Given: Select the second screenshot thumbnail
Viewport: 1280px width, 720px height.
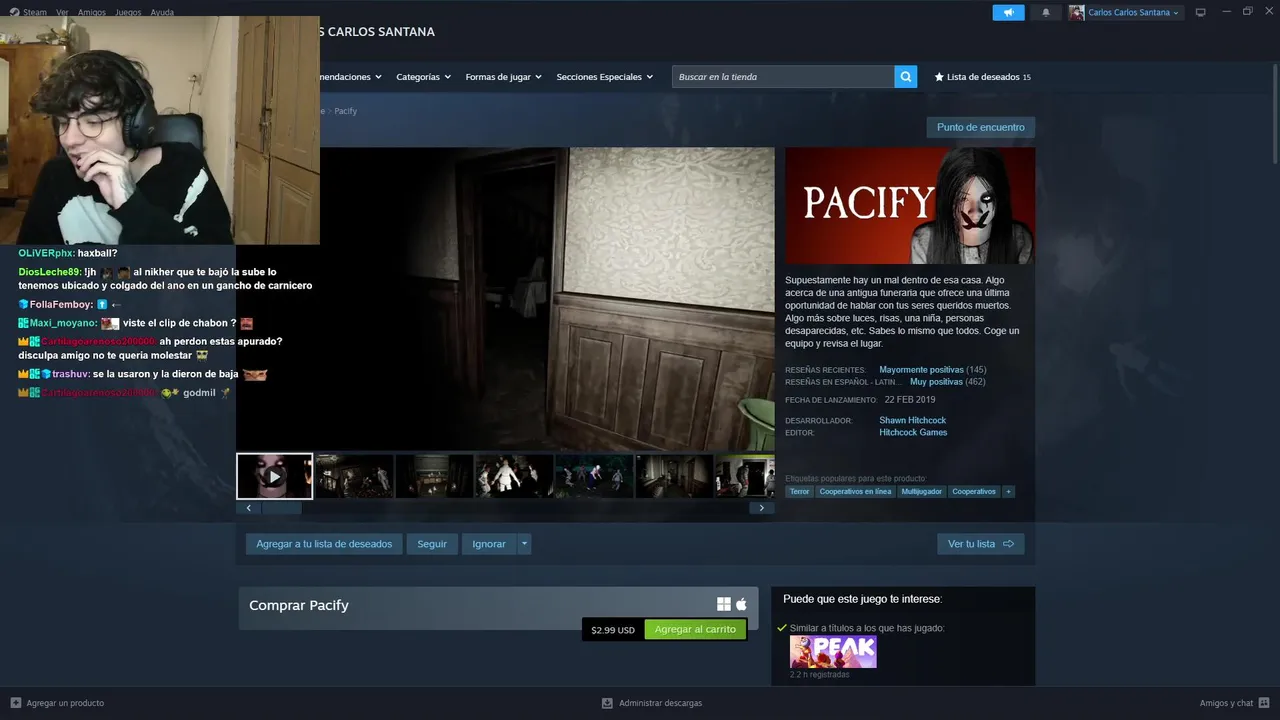Looking at the screenshot, I should pyautogui.click(x=354, y=476).
